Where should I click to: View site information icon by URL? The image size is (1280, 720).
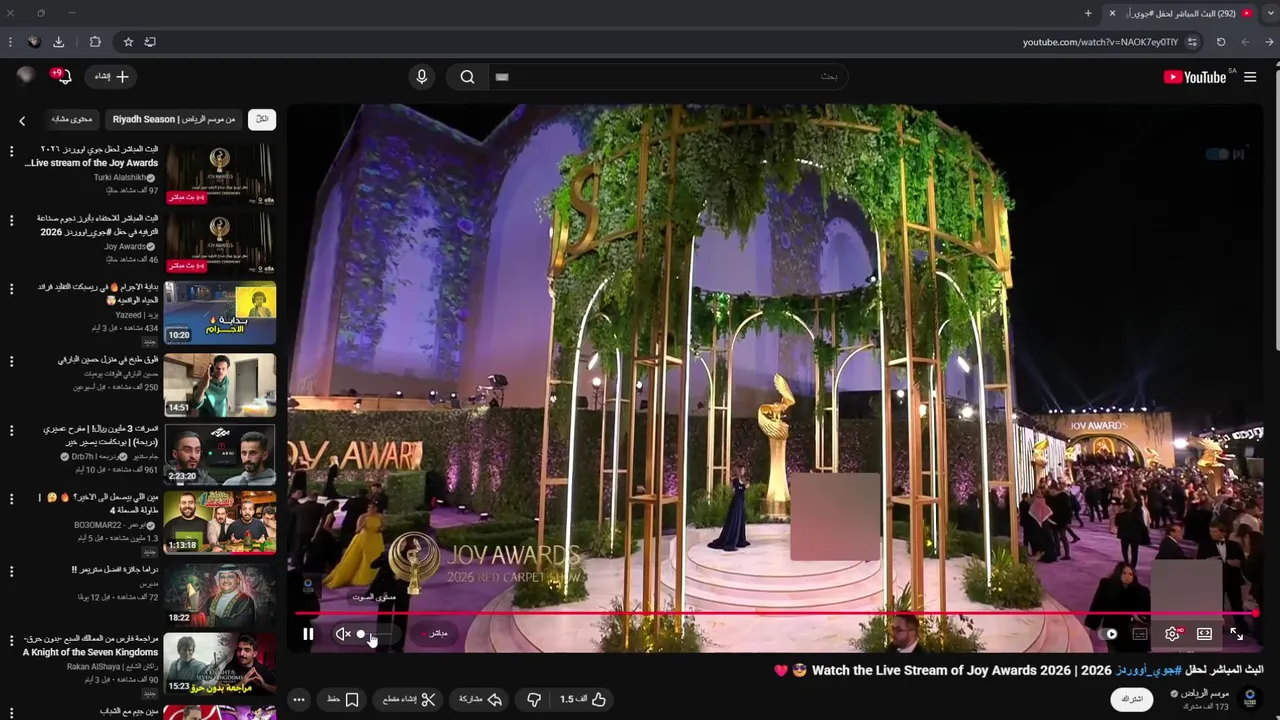(x=1192, y=42)
